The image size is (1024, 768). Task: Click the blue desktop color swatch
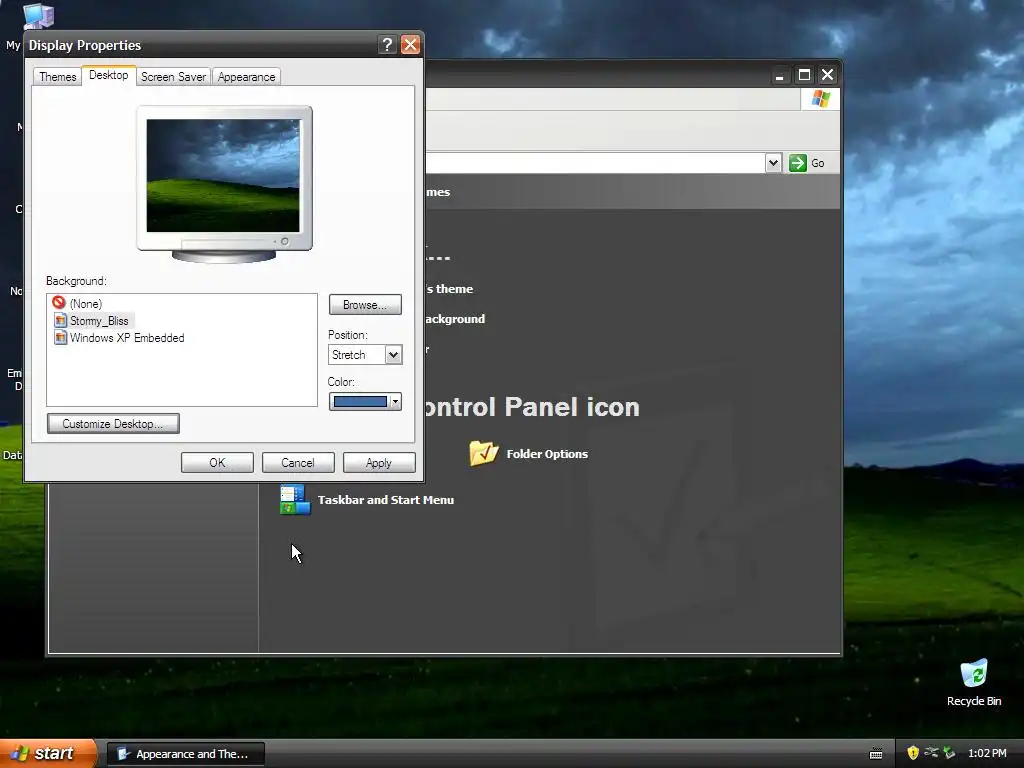pyautogui.click(x=360, y=402)
